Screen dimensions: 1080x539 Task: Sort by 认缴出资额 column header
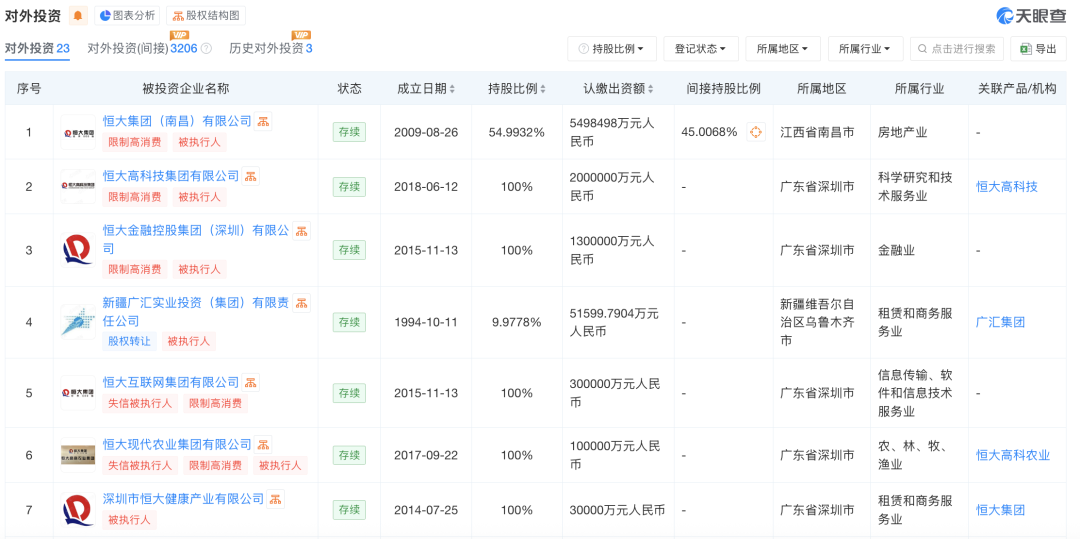pos(619,89)
